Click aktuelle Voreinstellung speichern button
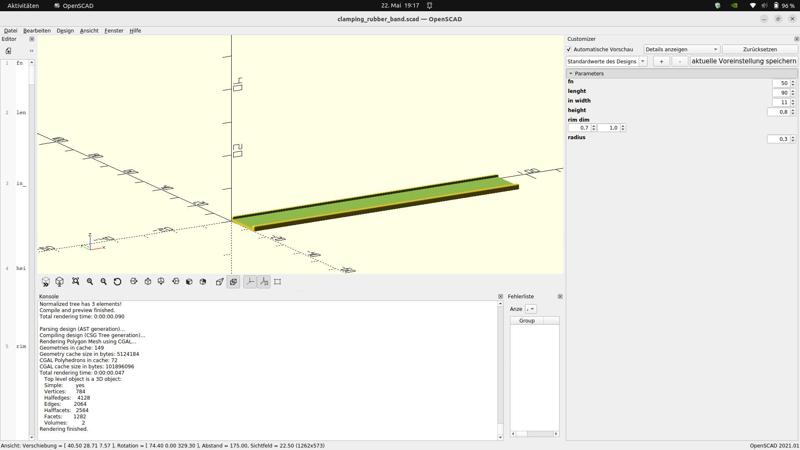 pos(743,61)
